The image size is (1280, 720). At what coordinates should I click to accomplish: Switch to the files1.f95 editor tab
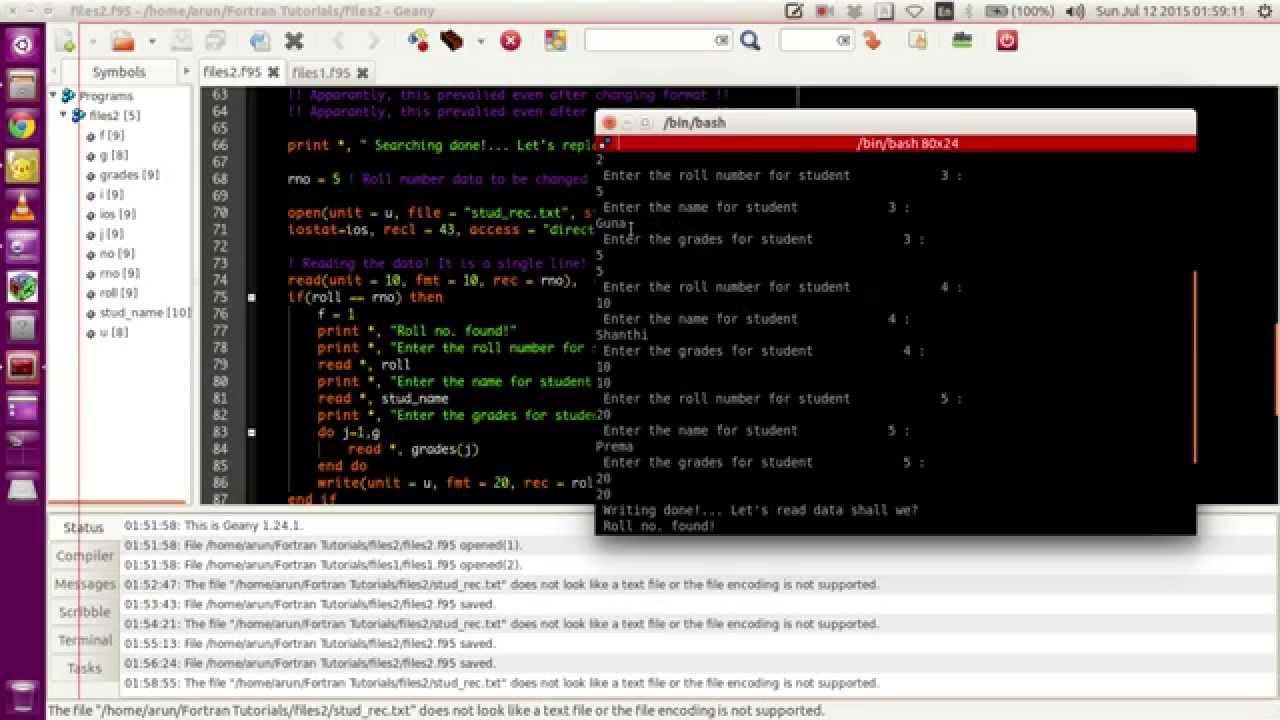pos(321,73)
